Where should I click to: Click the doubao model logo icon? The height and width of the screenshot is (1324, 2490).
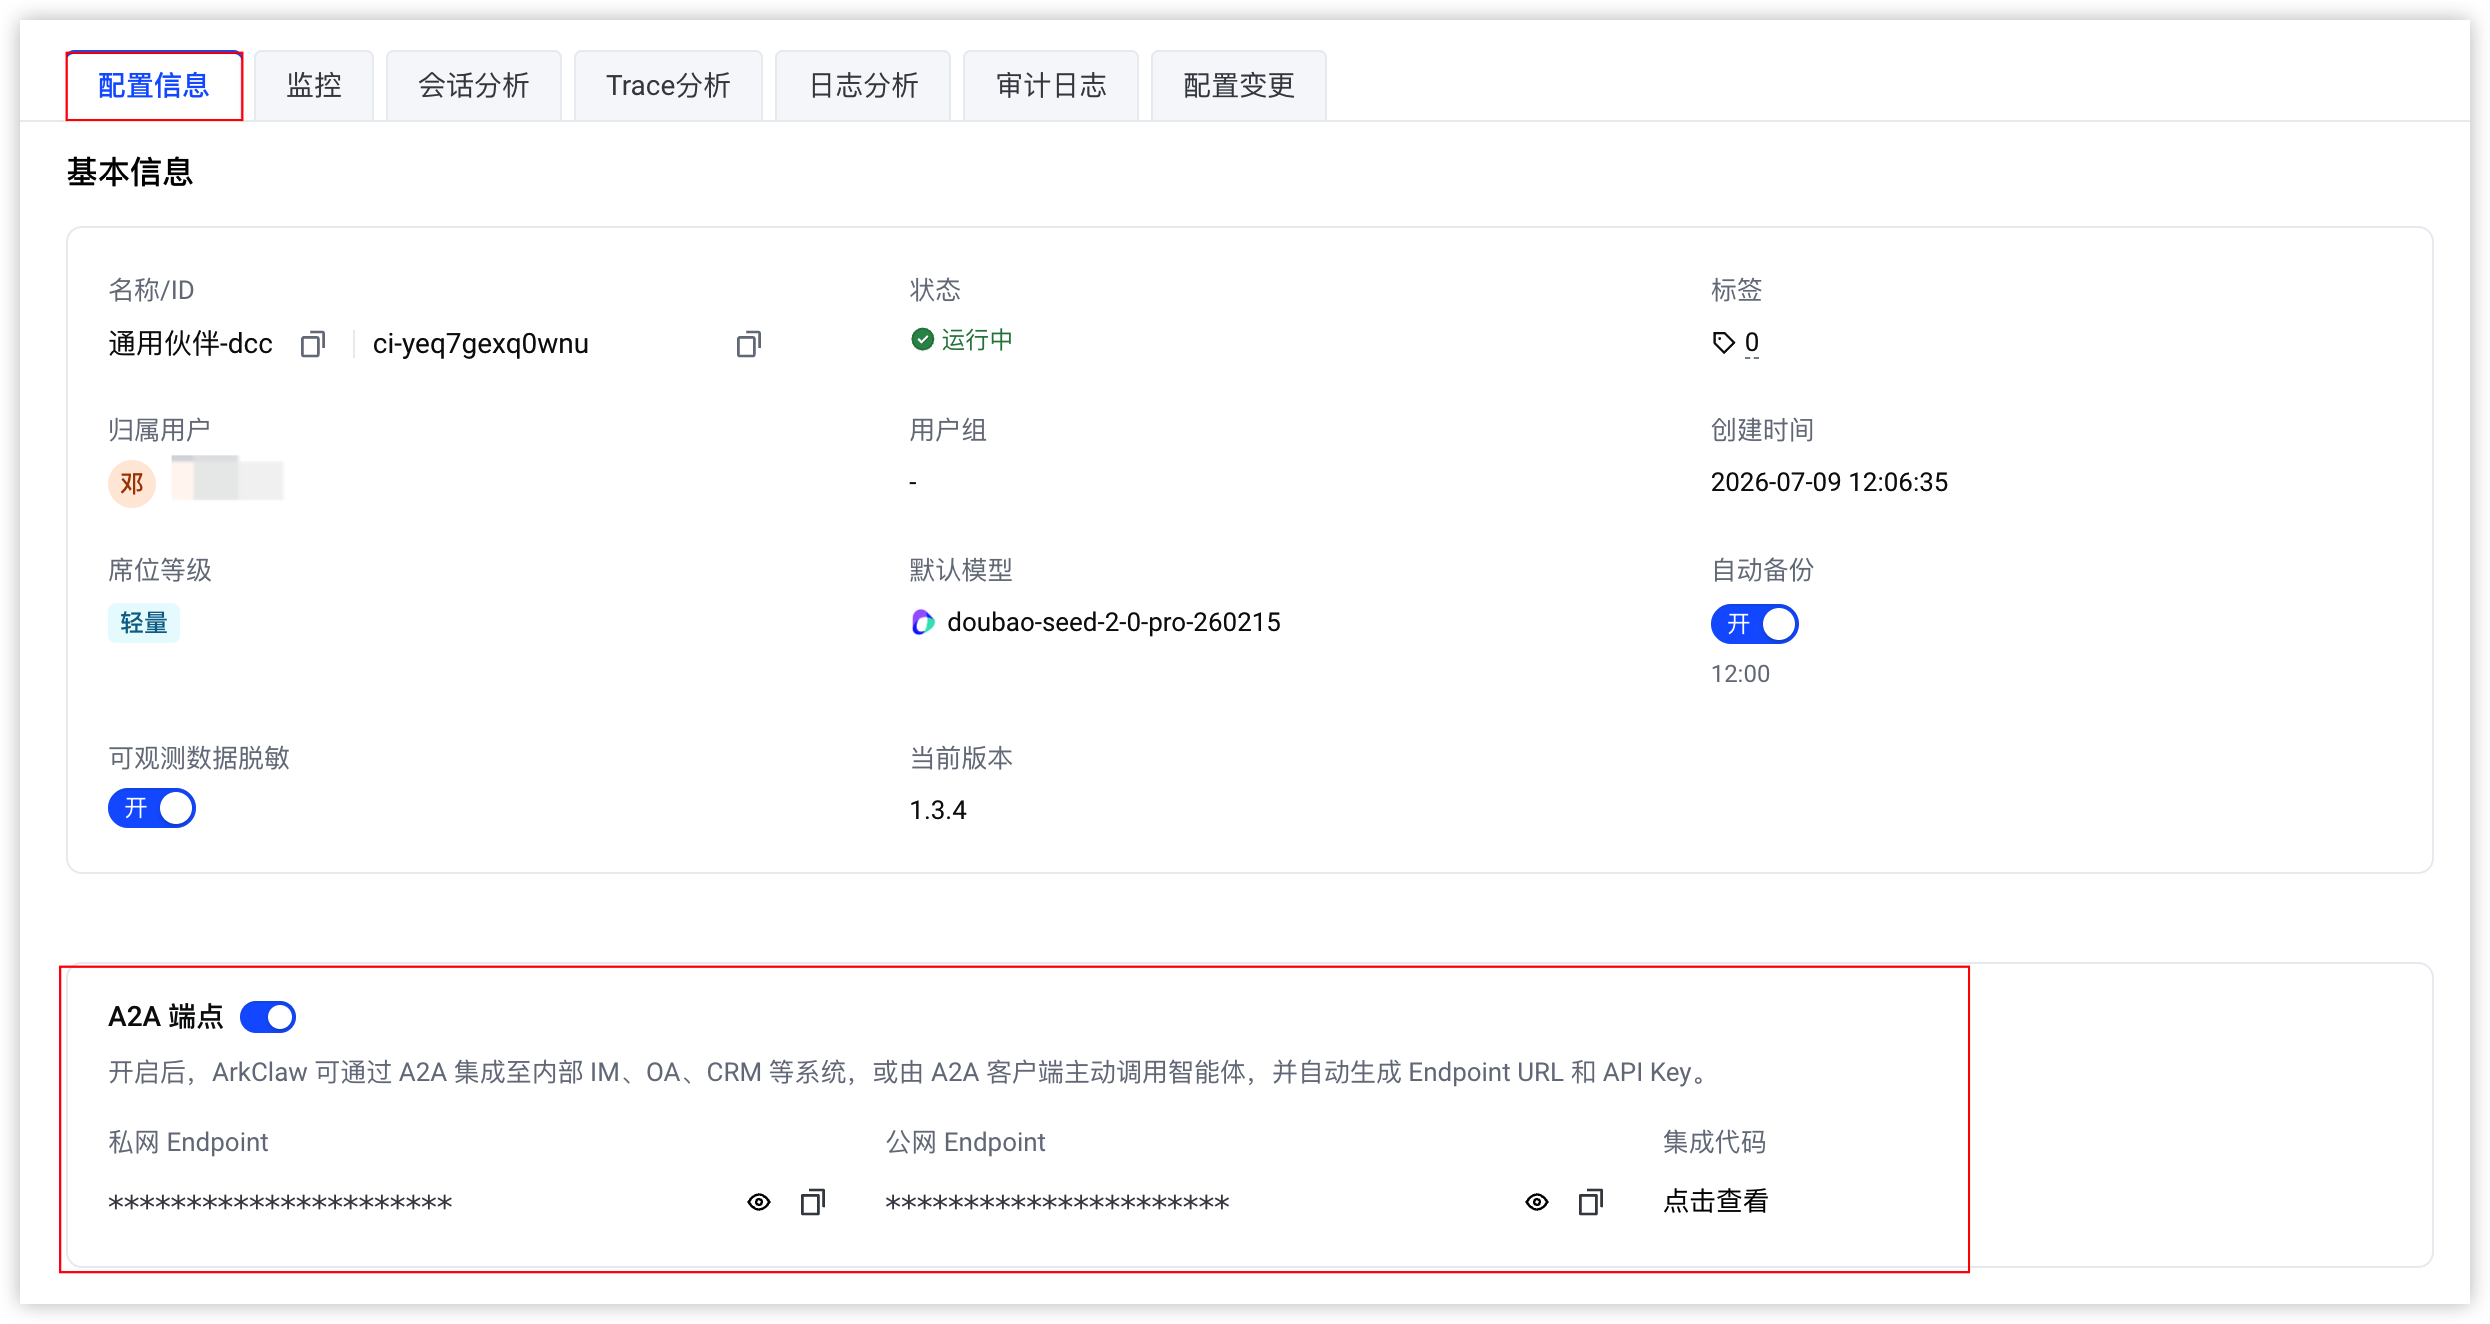pyautogui.click(x=923, y=622)
